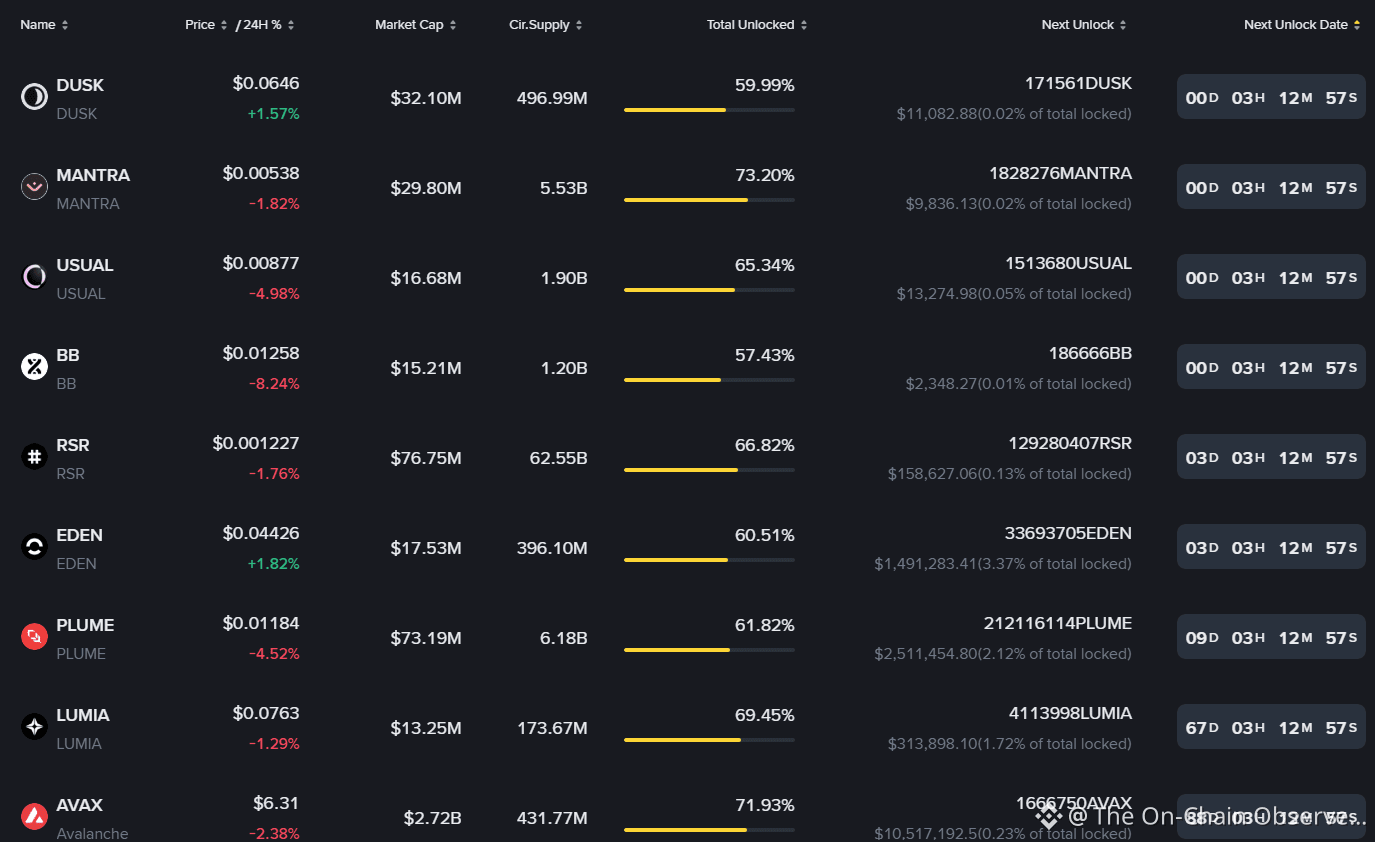Screen dimensions: 1375x842
Task: Open the LUMIA token name link
Action: tap(83, 716)
